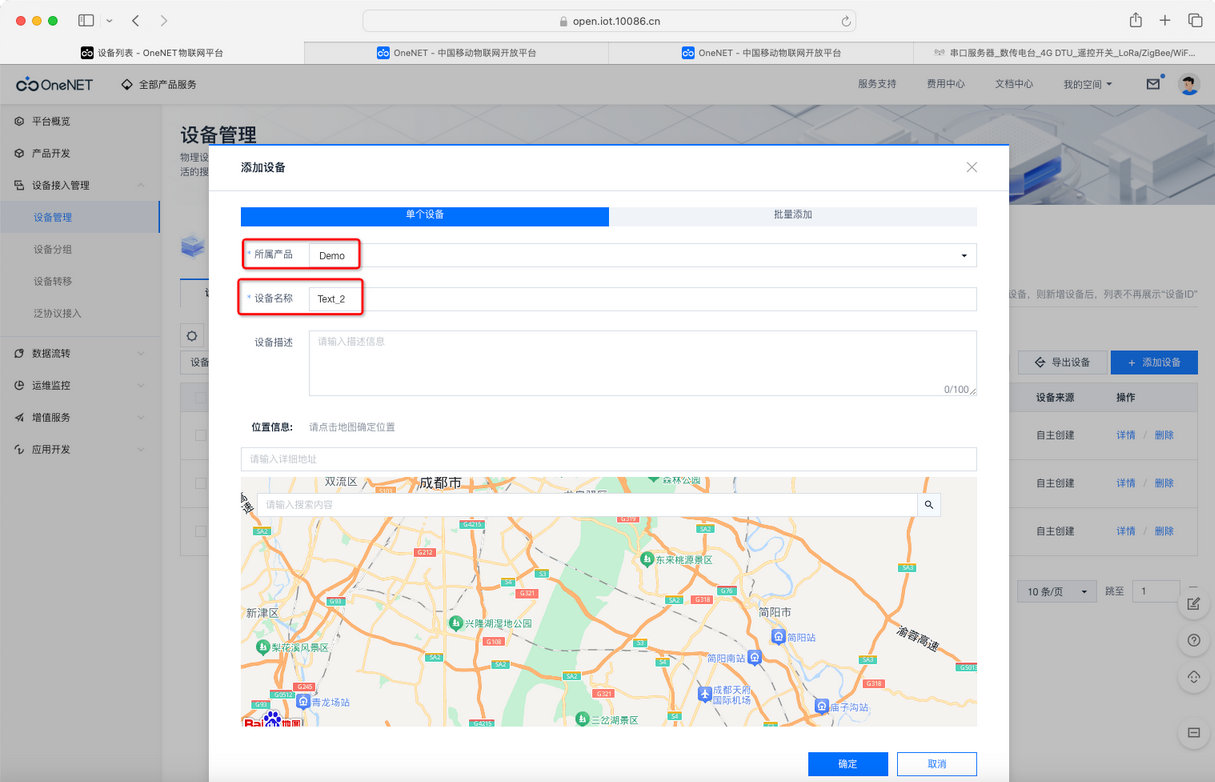Click the gear settings icon above the device table

[x=191, y=335]
